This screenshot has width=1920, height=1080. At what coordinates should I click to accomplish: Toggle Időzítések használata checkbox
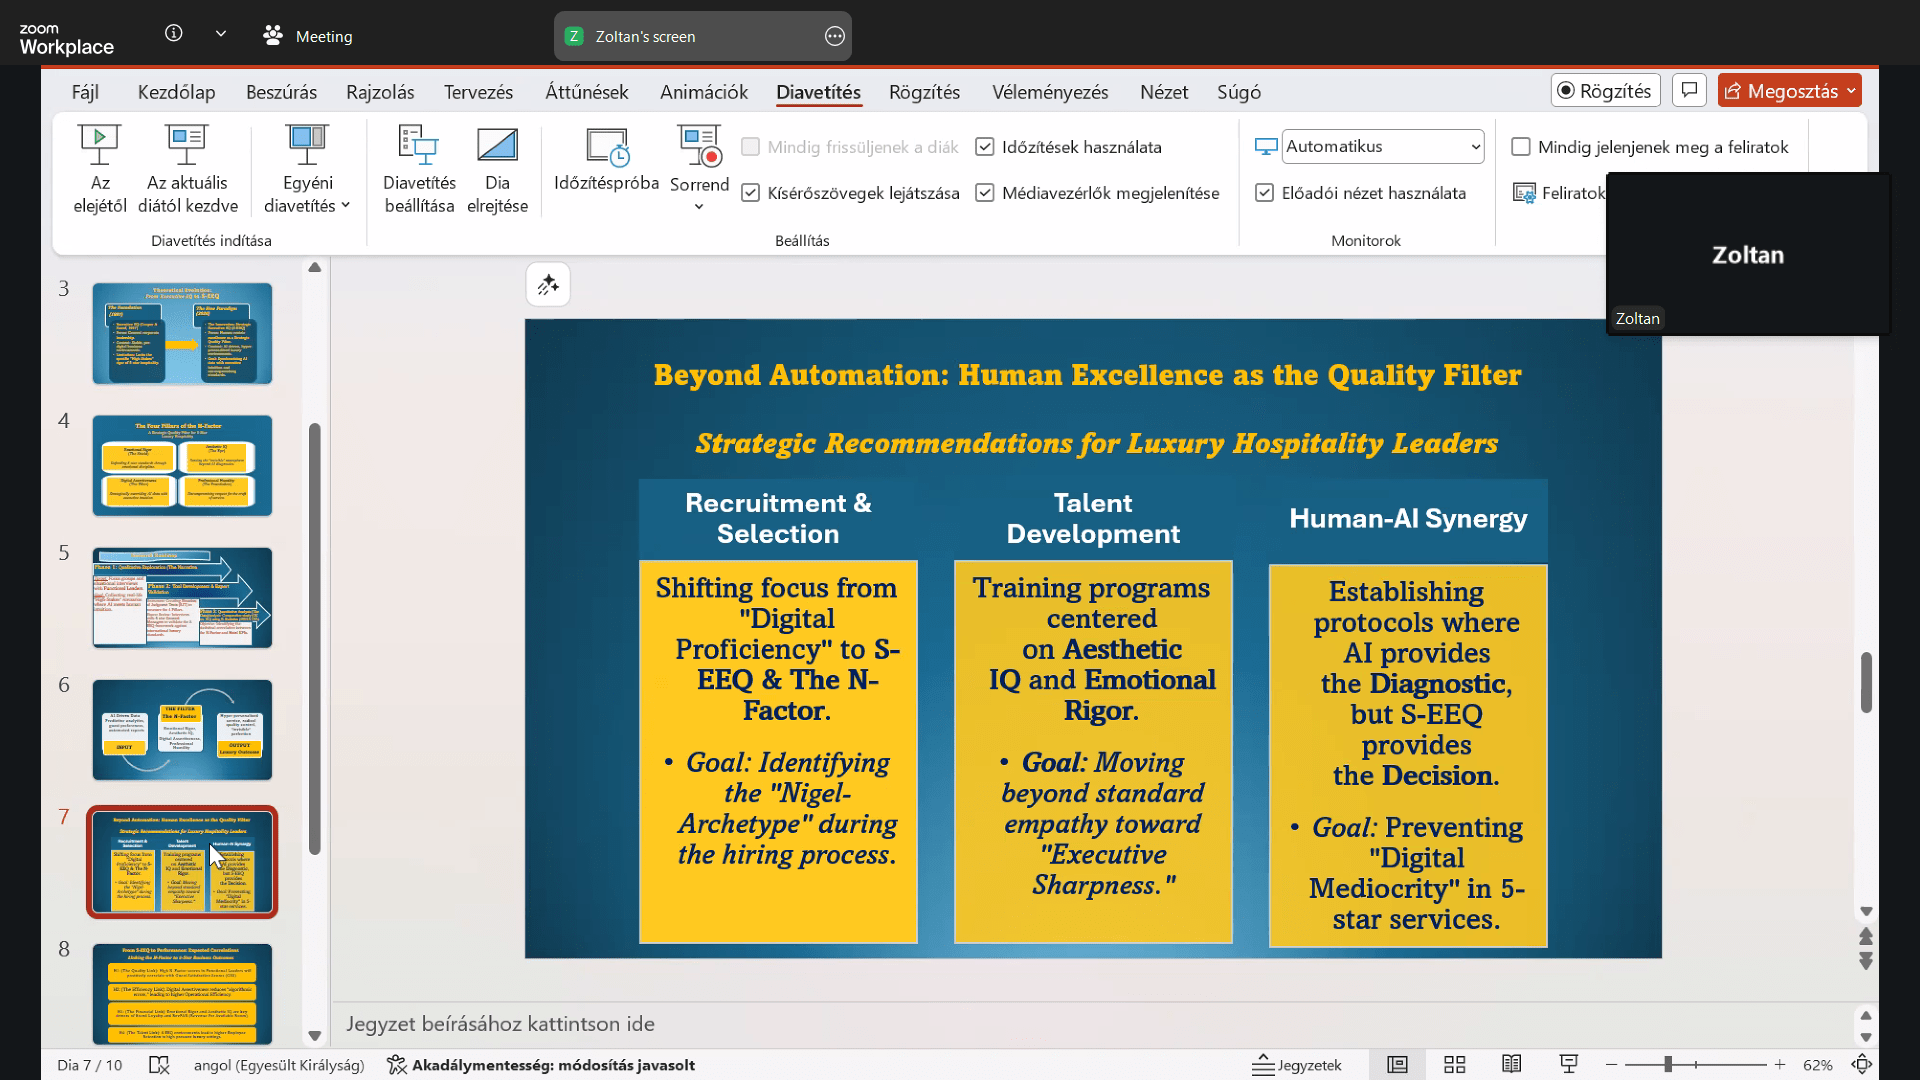coord(985,147)
